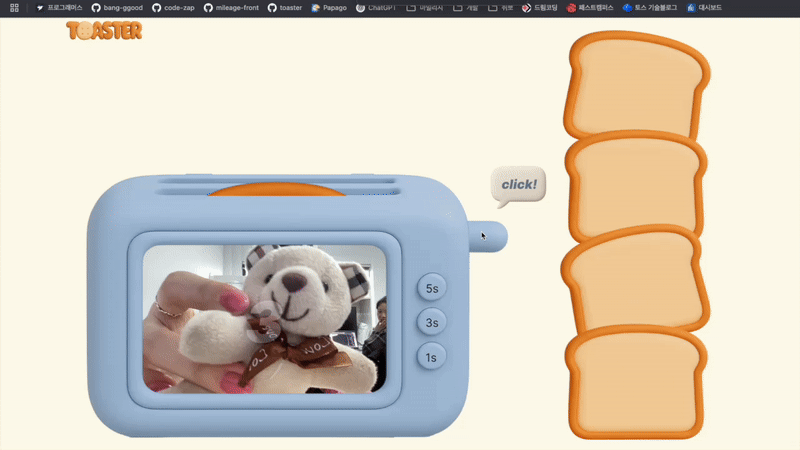Viewport: 800px width, 450px height.
Task: Select the 3s timer button
Action: tap(432, 322)
